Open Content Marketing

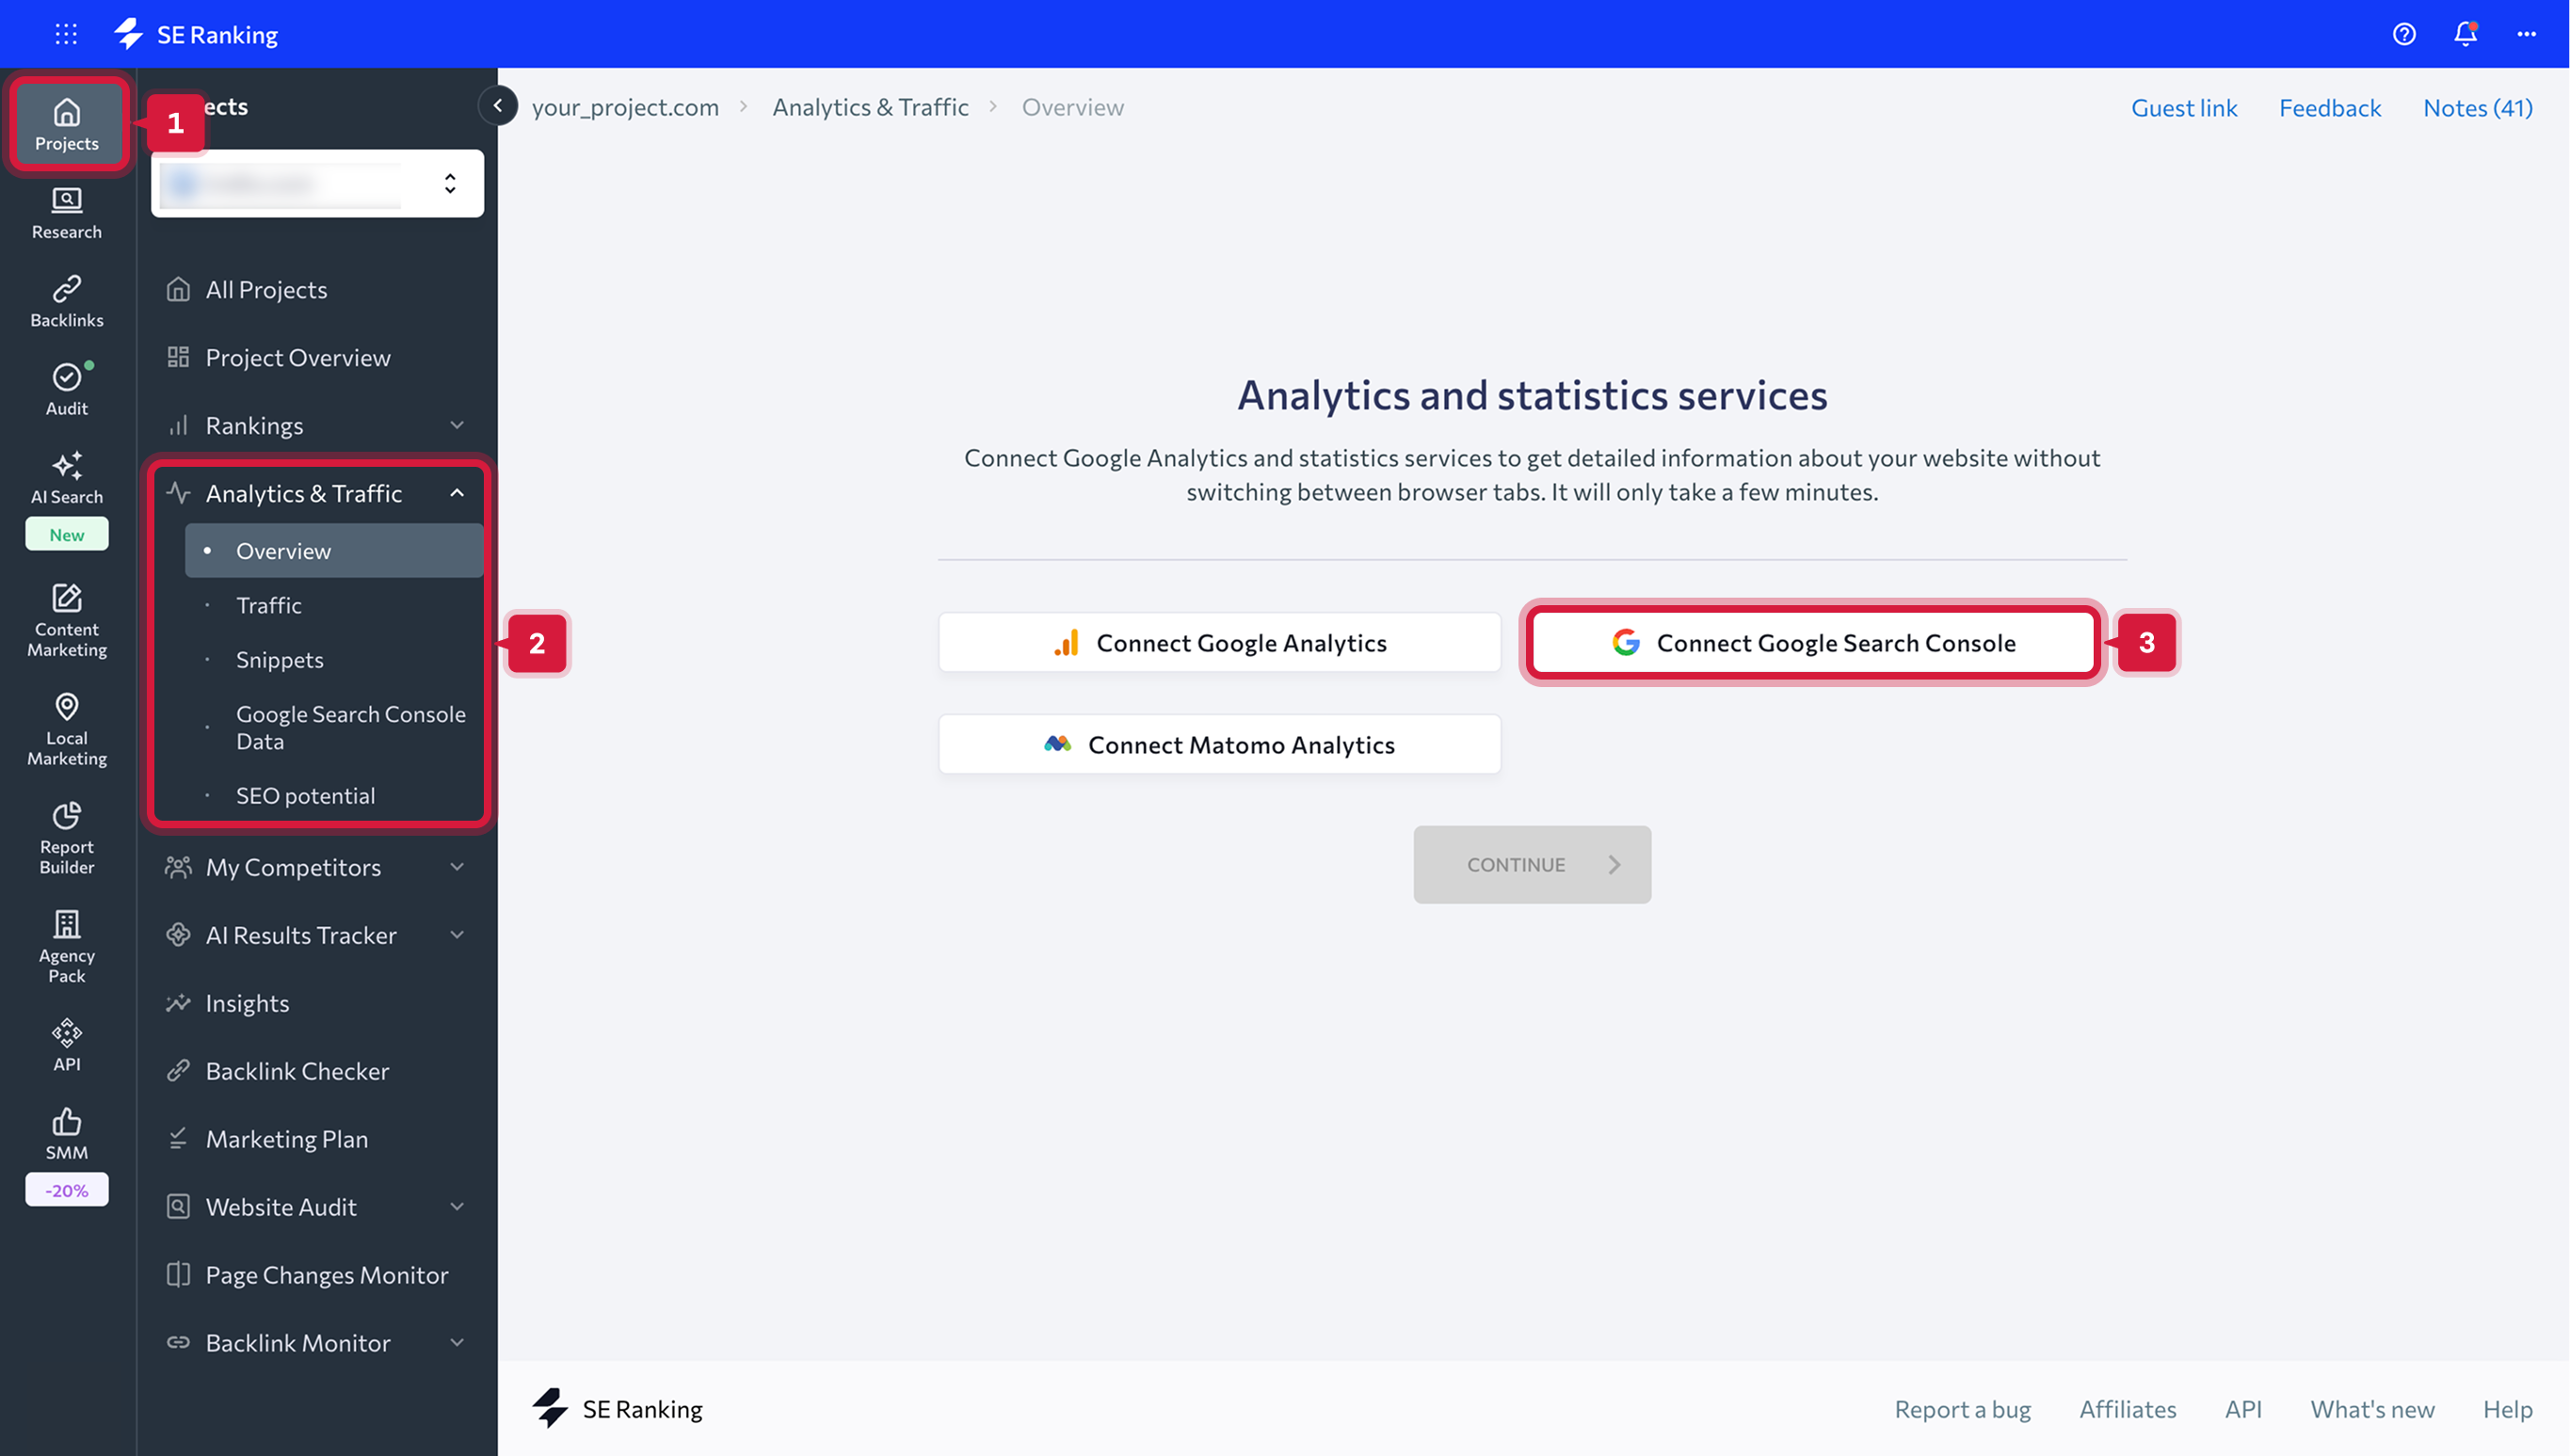point(66,618)
